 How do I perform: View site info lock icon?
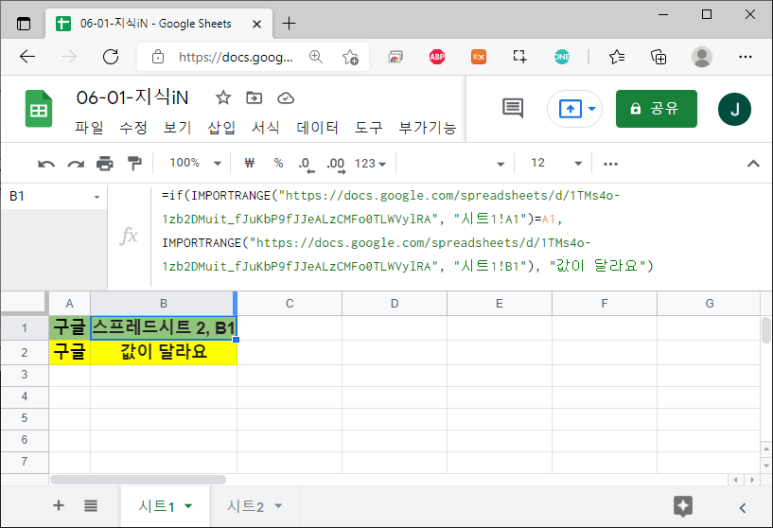pos(158,56)
